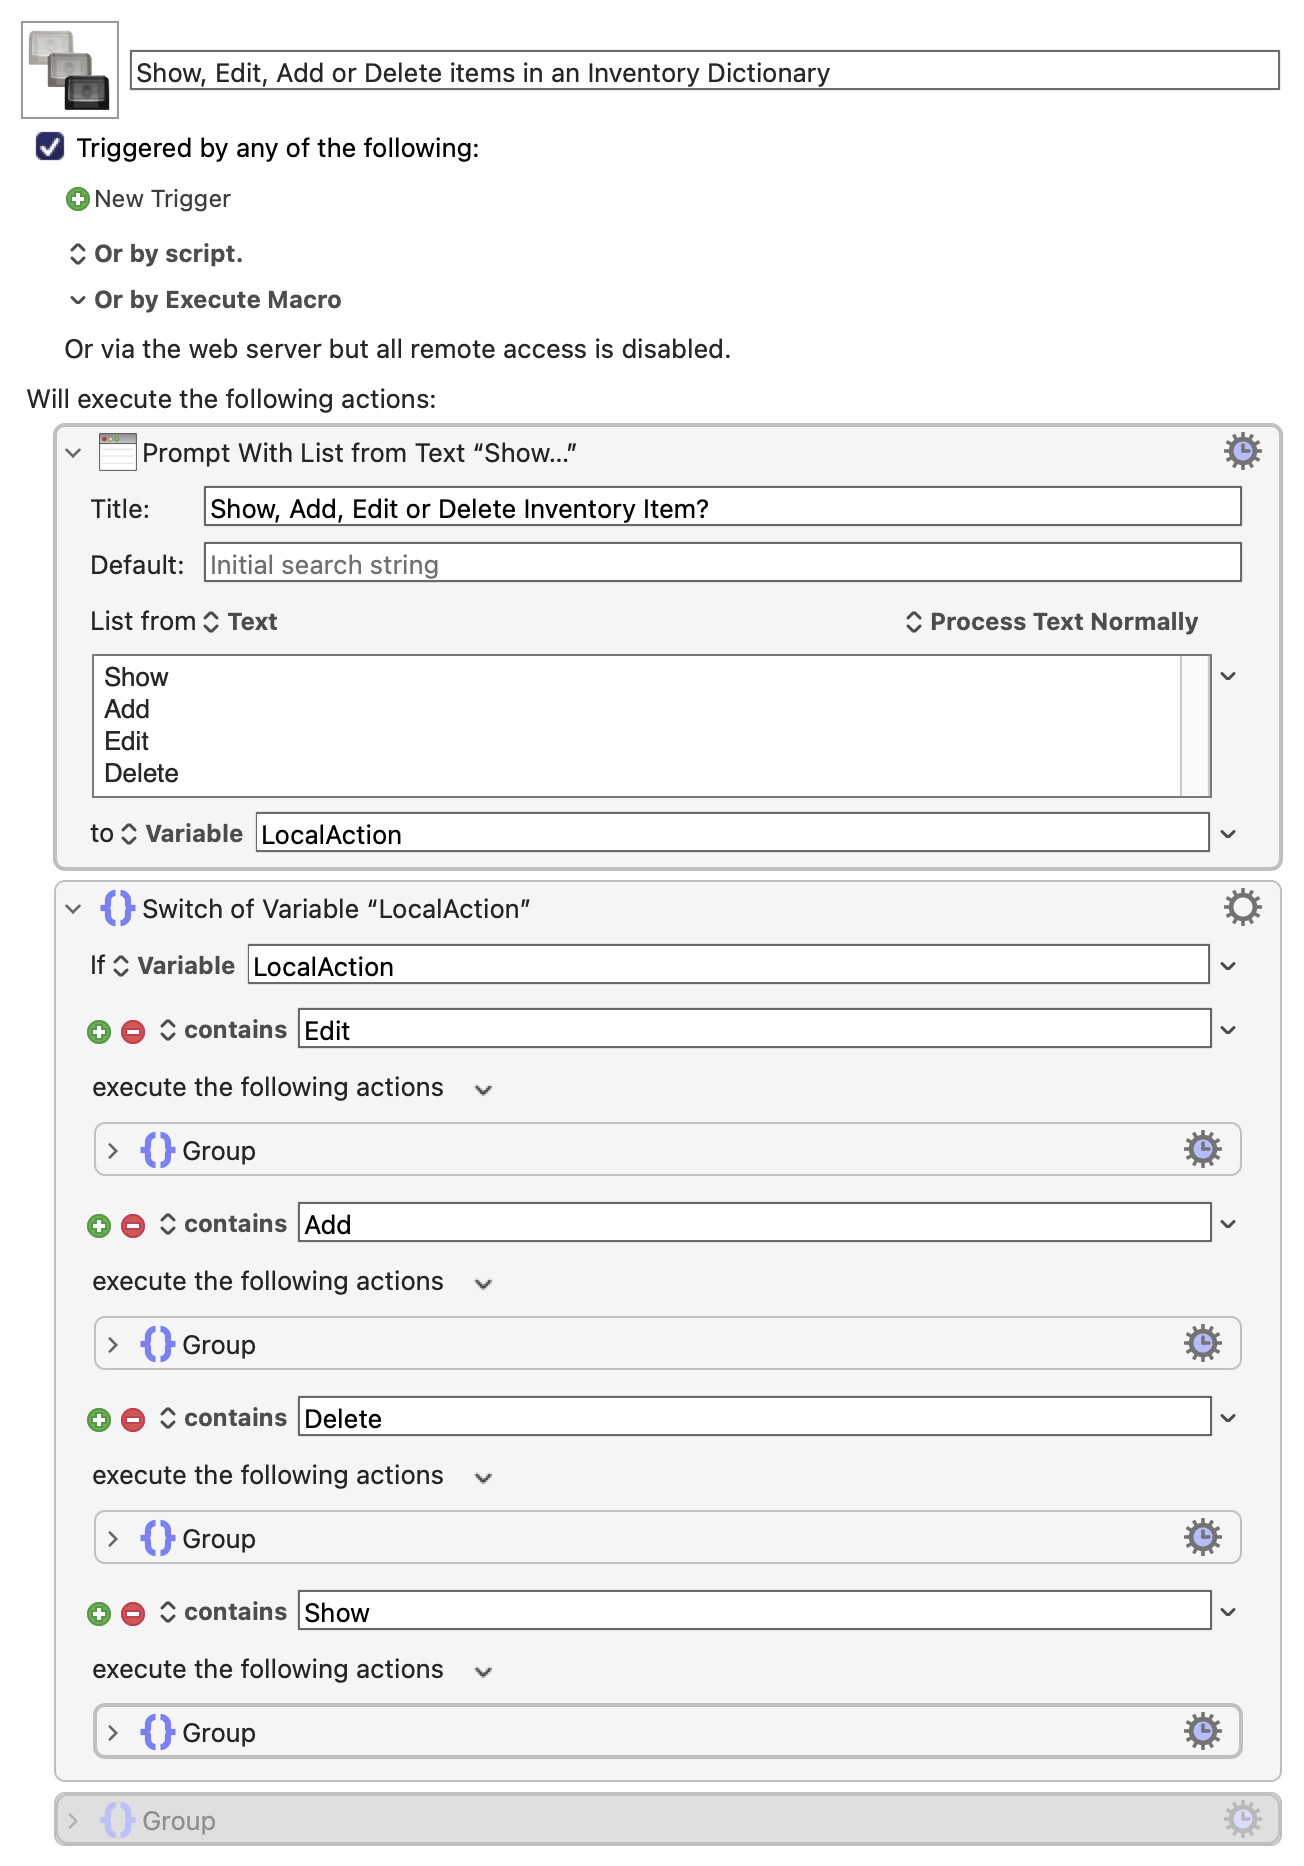
Task: Remove the Edit case with red minus
Action: 133,1031
